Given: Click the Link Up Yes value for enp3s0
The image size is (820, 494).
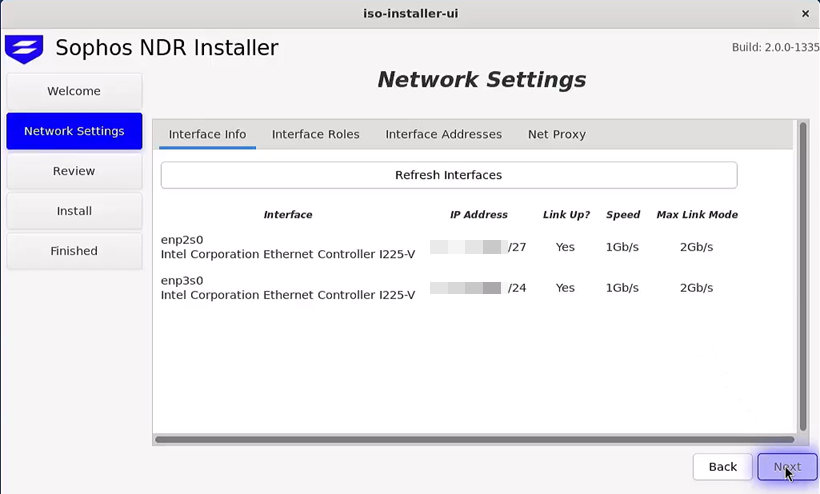Looking at the screenshot, I should tap(565, 288).
